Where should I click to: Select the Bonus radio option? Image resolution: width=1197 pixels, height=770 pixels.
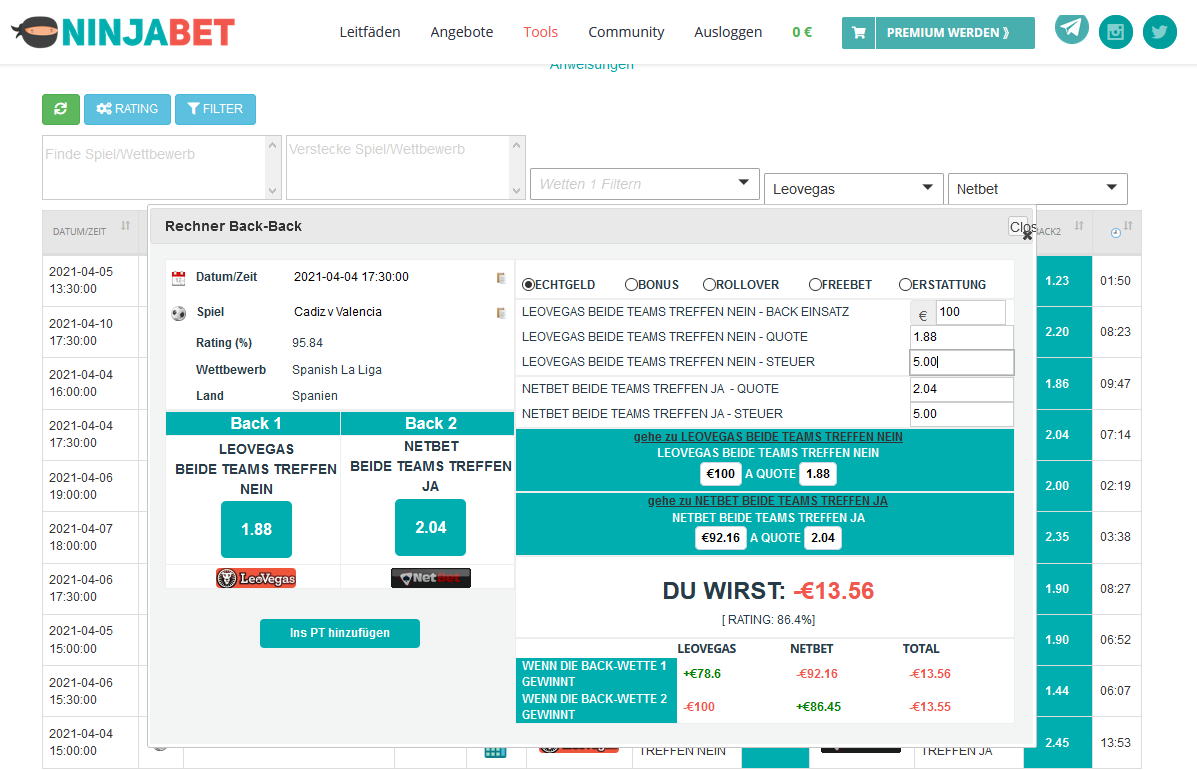pos(631,285)
